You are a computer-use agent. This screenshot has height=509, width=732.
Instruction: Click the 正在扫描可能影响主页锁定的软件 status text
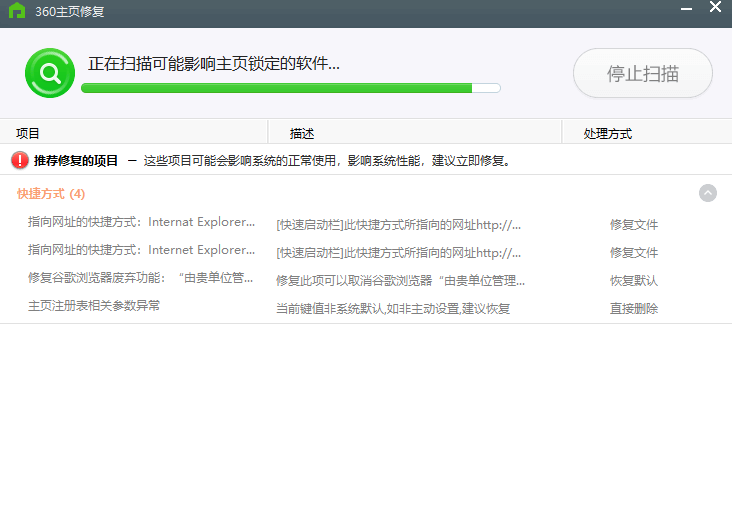[214, 64]
